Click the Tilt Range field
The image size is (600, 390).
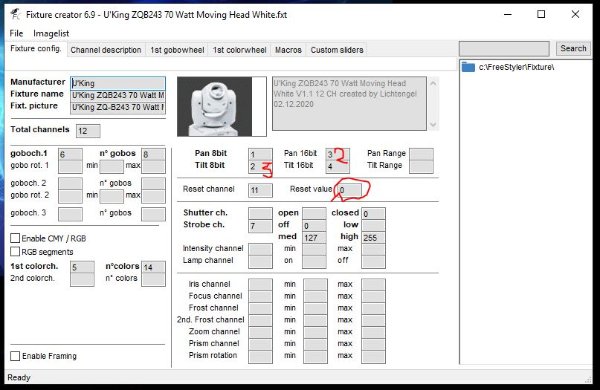[x=421, y=166]
